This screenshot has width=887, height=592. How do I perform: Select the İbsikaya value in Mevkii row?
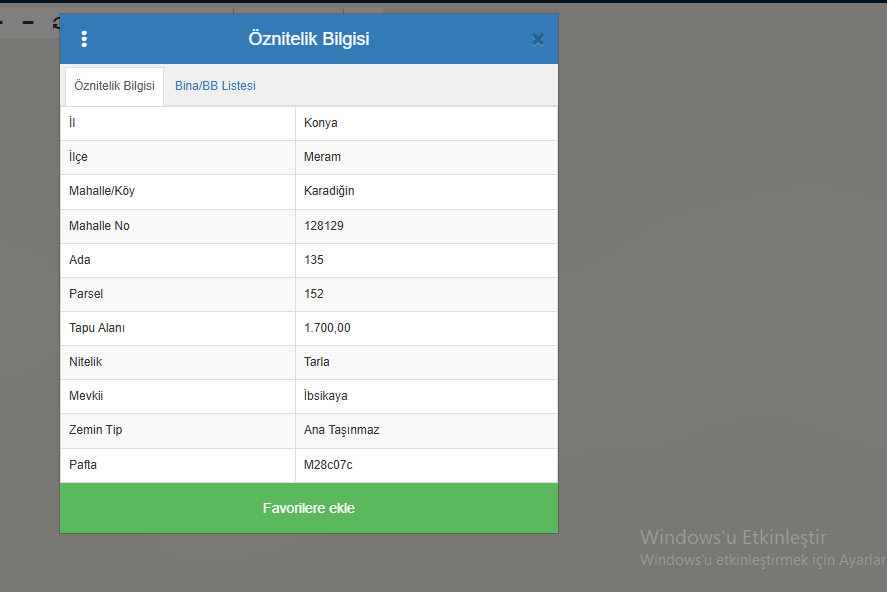coord(326,396)
